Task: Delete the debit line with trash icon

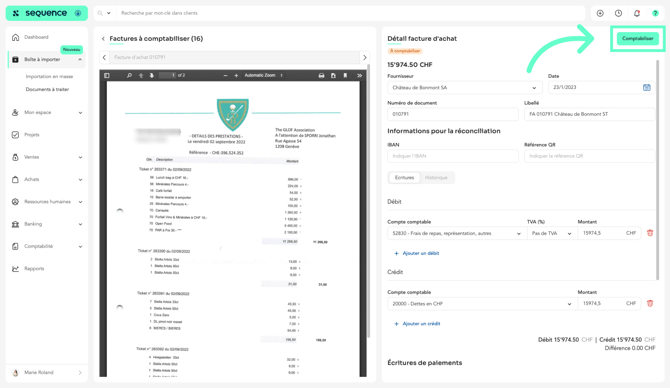Action: click(650, 233)
